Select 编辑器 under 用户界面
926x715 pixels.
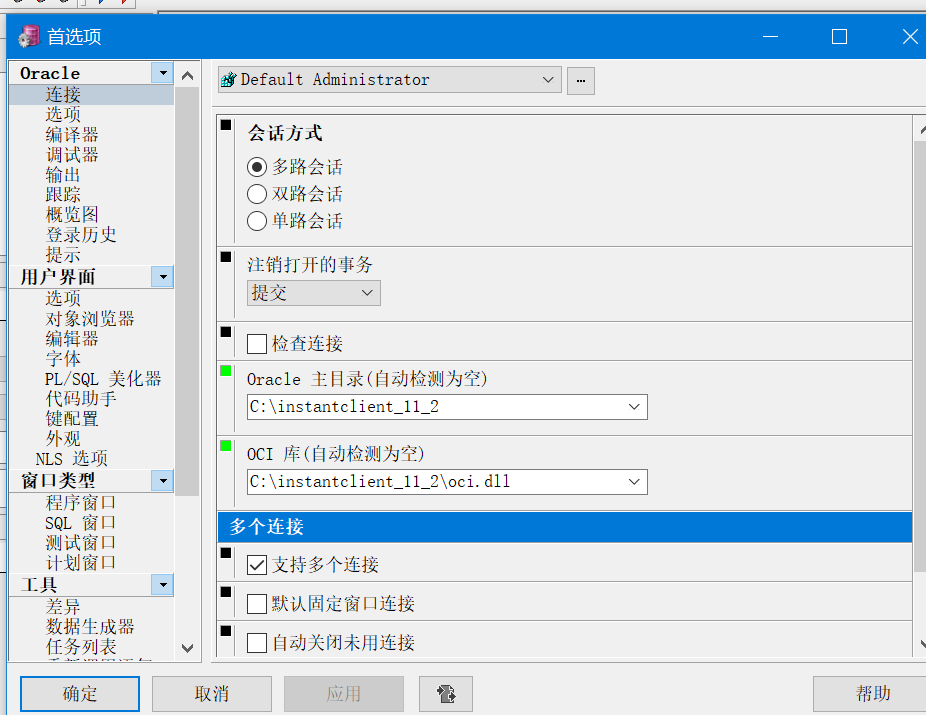pos(72,338)
